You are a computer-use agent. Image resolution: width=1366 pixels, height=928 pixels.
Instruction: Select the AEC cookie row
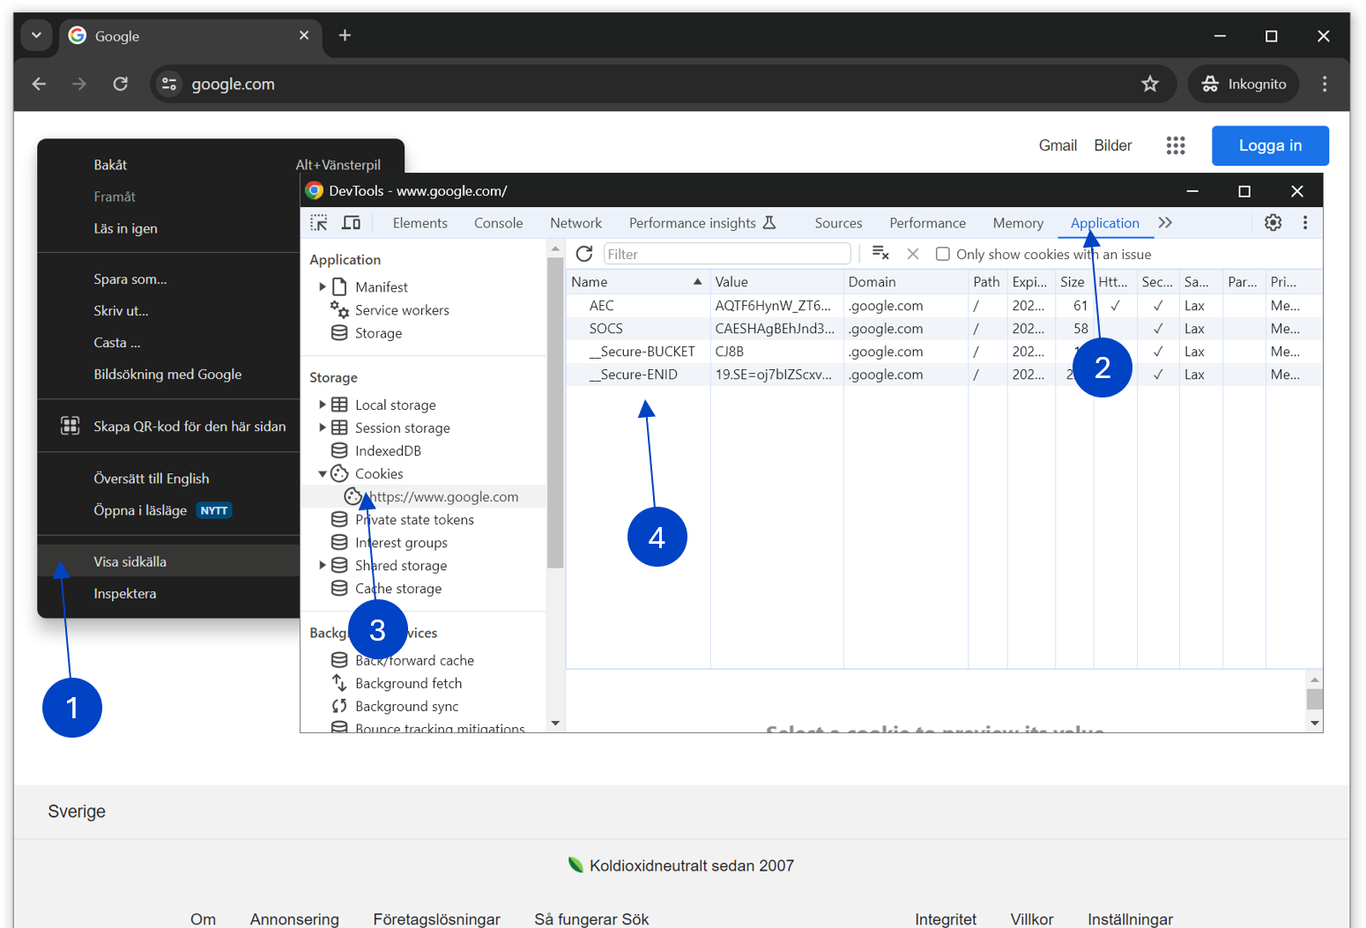[x=944, y=306]
